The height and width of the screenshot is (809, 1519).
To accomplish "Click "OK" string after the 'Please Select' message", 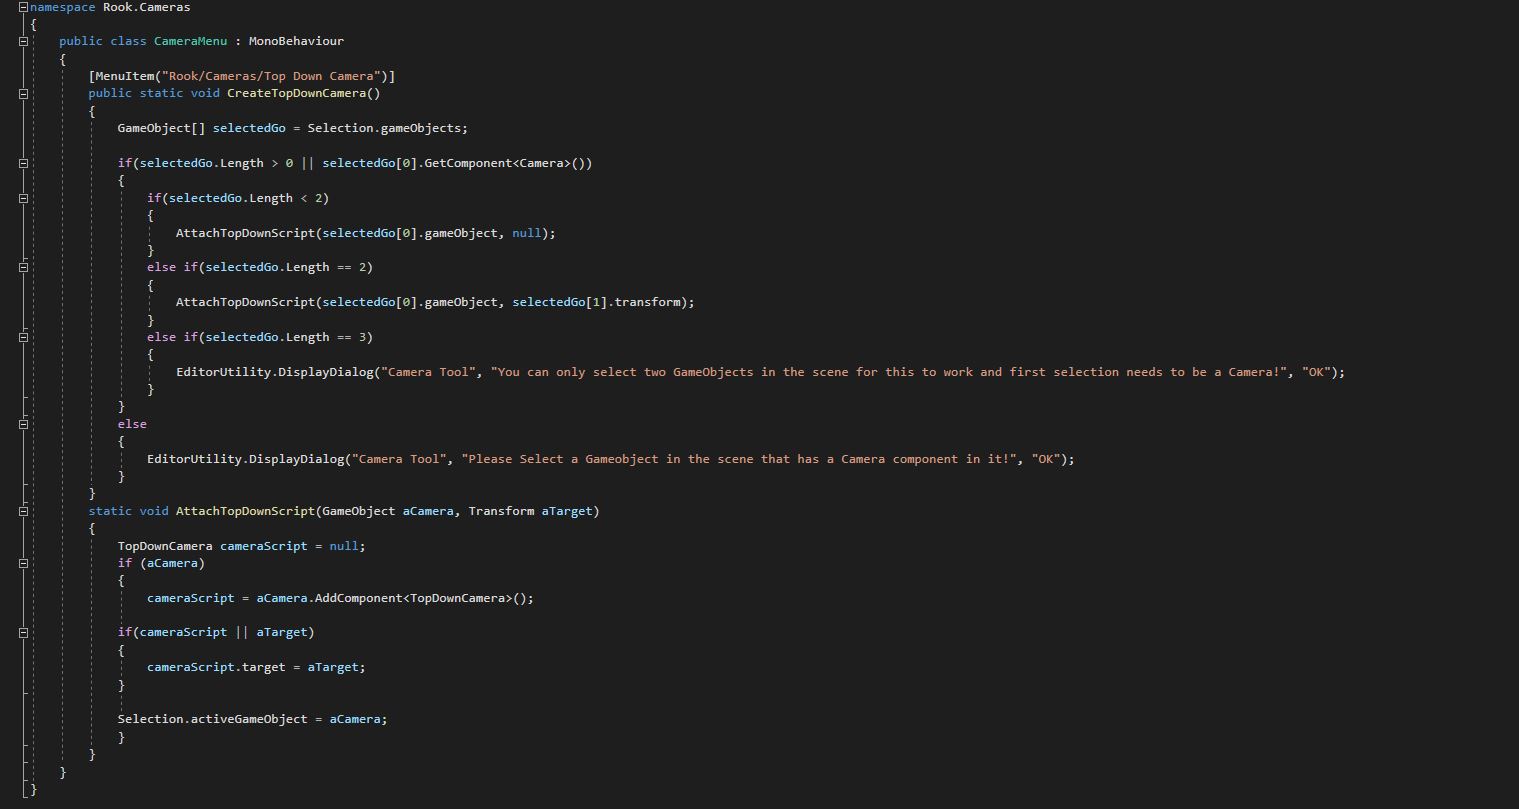I will click(x=1045, y=459).
